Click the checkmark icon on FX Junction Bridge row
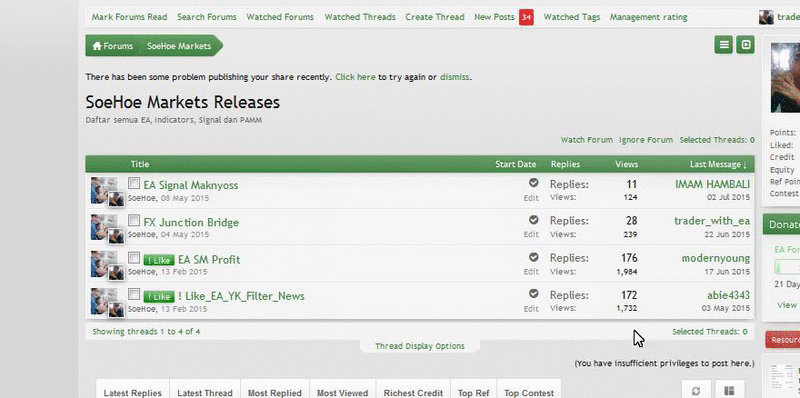Viewport: 800px width, 398px height. click(x=533, y=220)
